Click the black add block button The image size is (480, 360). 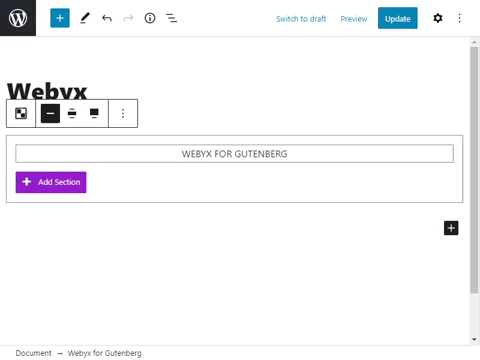click(451, 228)
